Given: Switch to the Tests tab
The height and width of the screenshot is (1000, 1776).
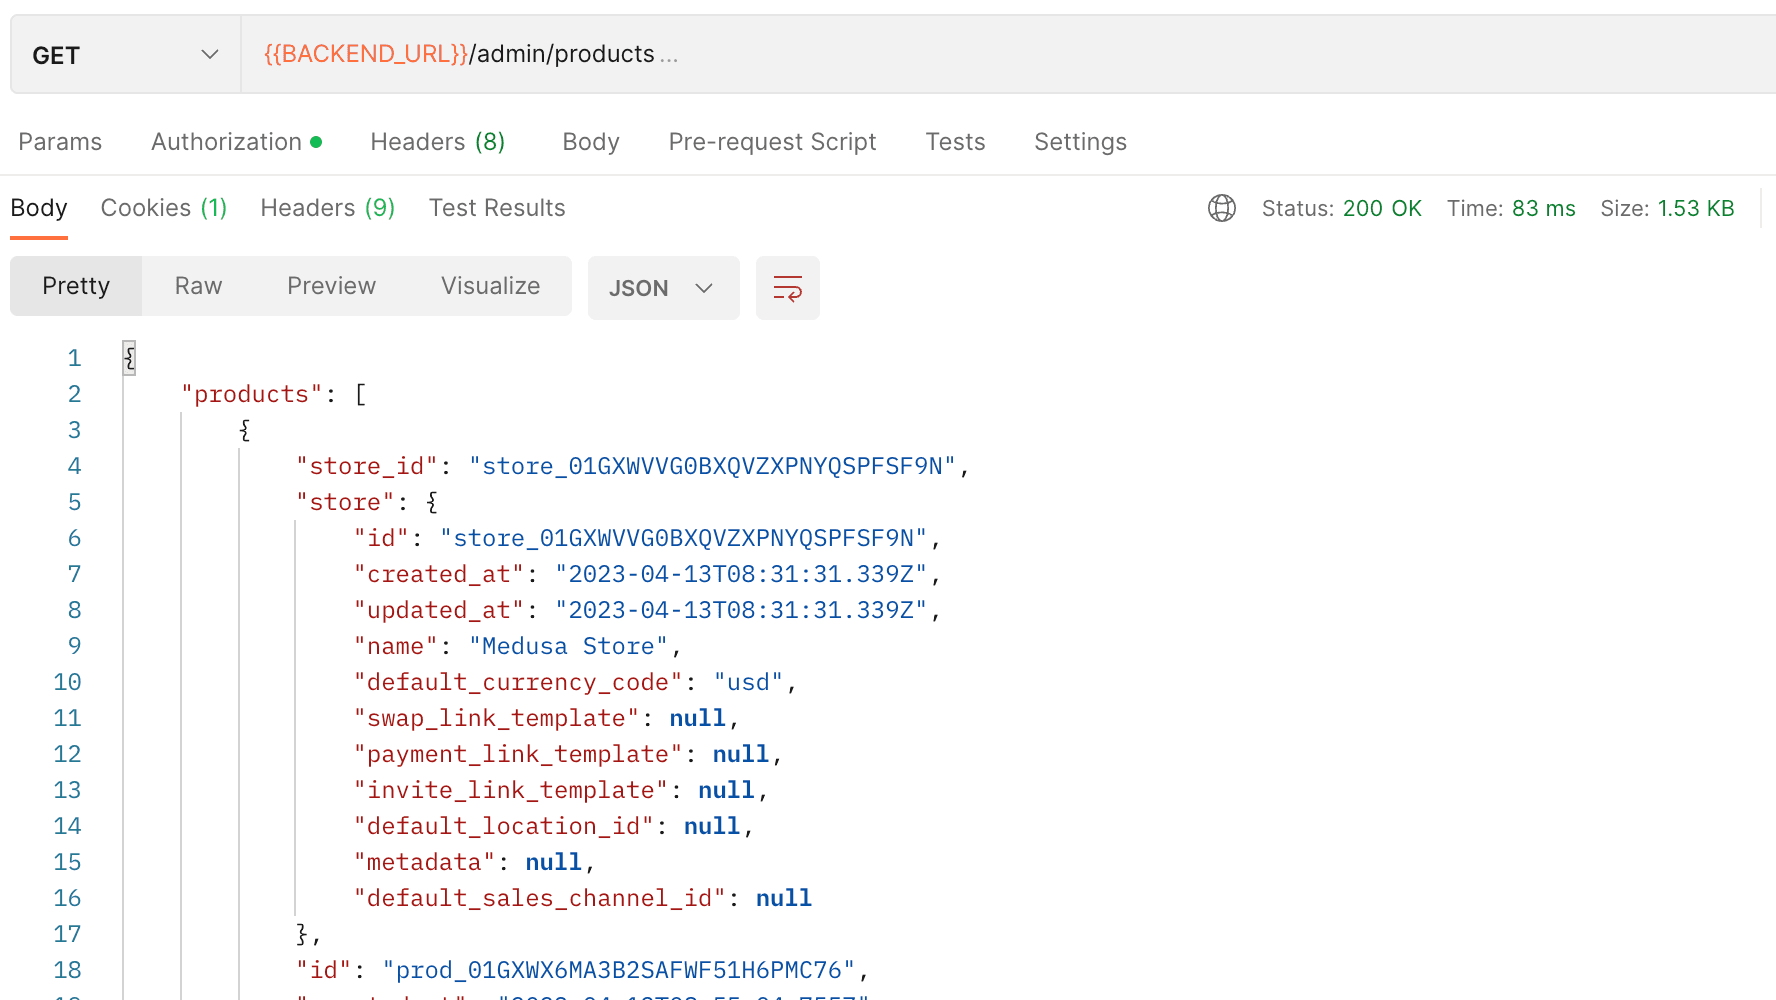Looking at the screenshot, I should point(955,141).
